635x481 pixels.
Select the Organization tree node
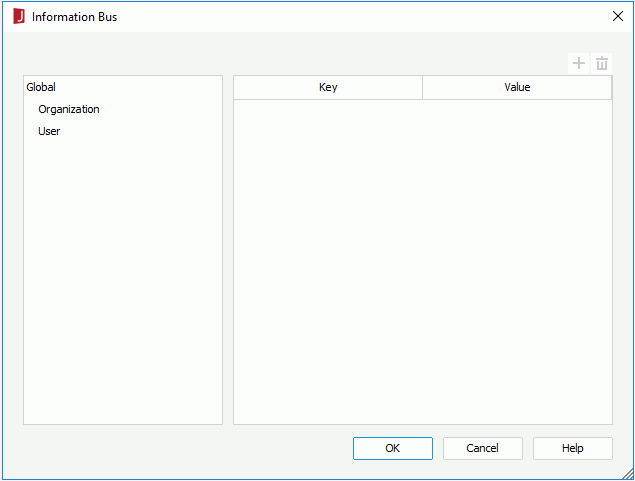click(x=69, y=109)
